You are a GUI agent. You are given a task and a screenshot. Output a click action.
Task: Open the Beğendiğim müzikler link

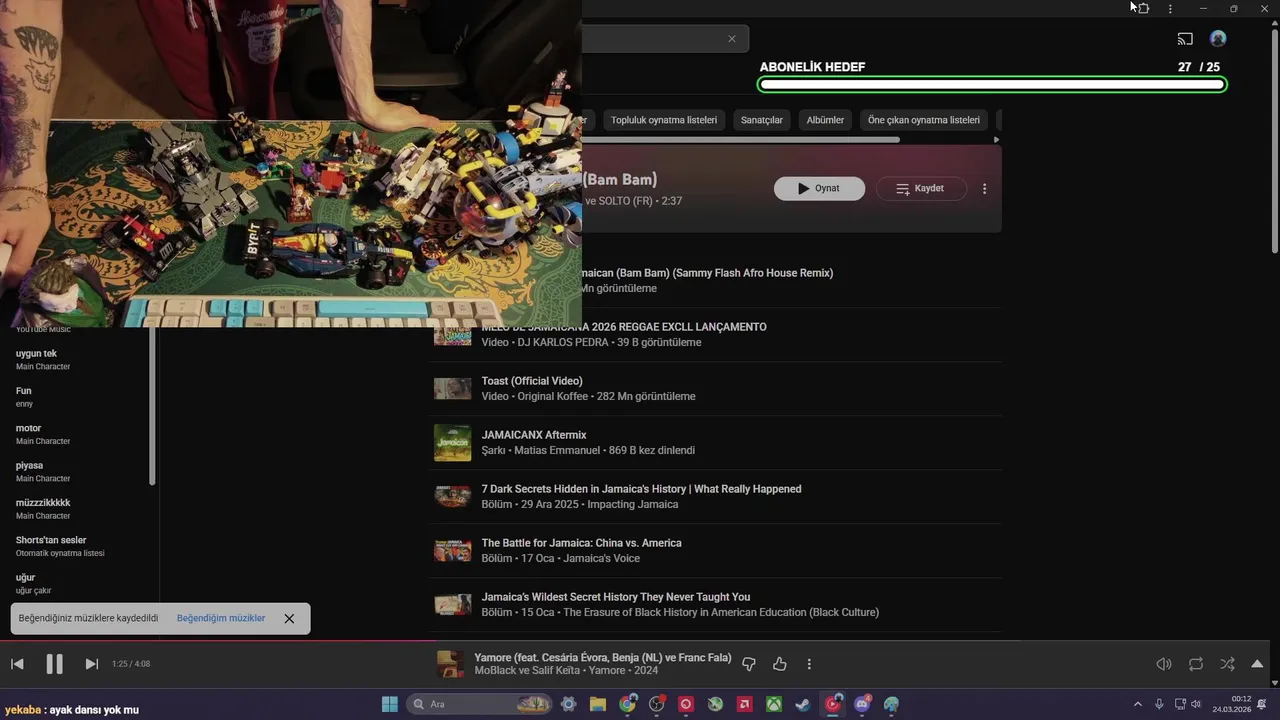[x=221, y=618]
